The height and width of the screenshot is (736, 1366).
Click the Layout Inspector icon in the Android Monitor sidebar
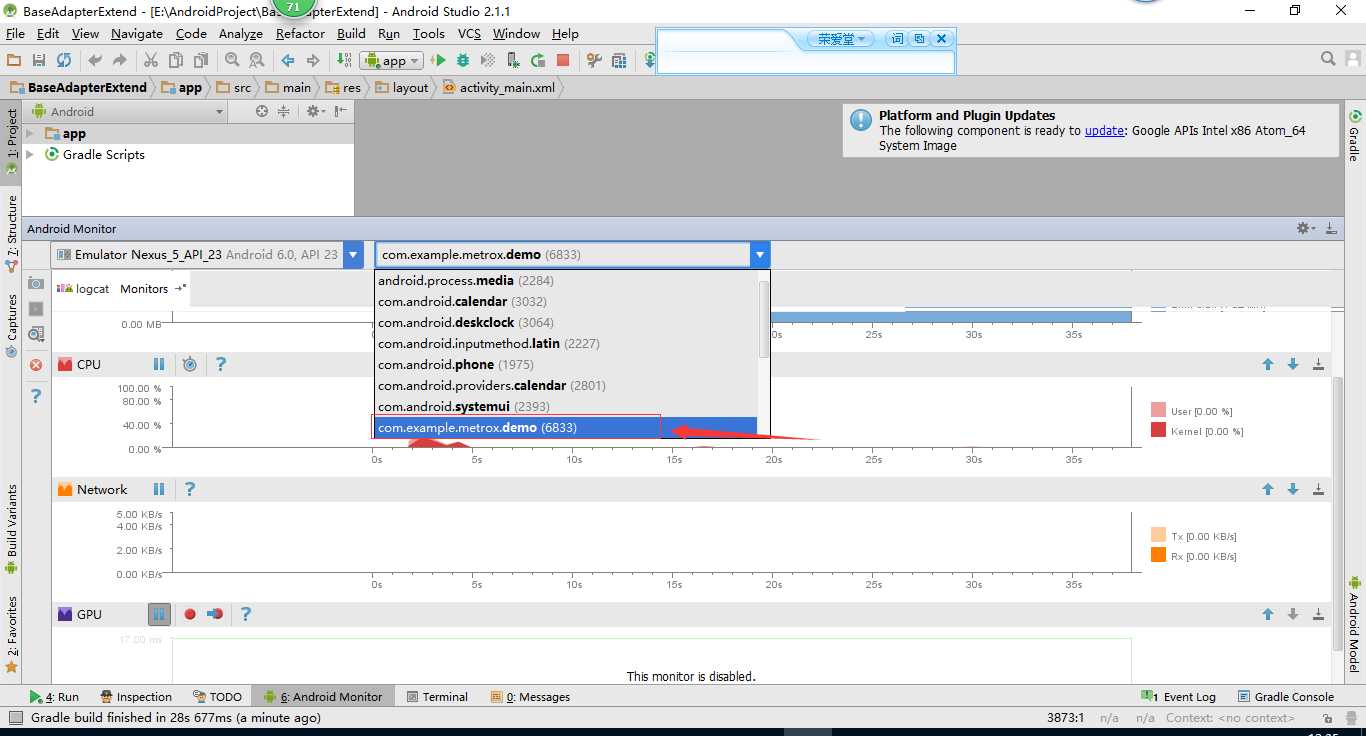[x=36, y=334]
